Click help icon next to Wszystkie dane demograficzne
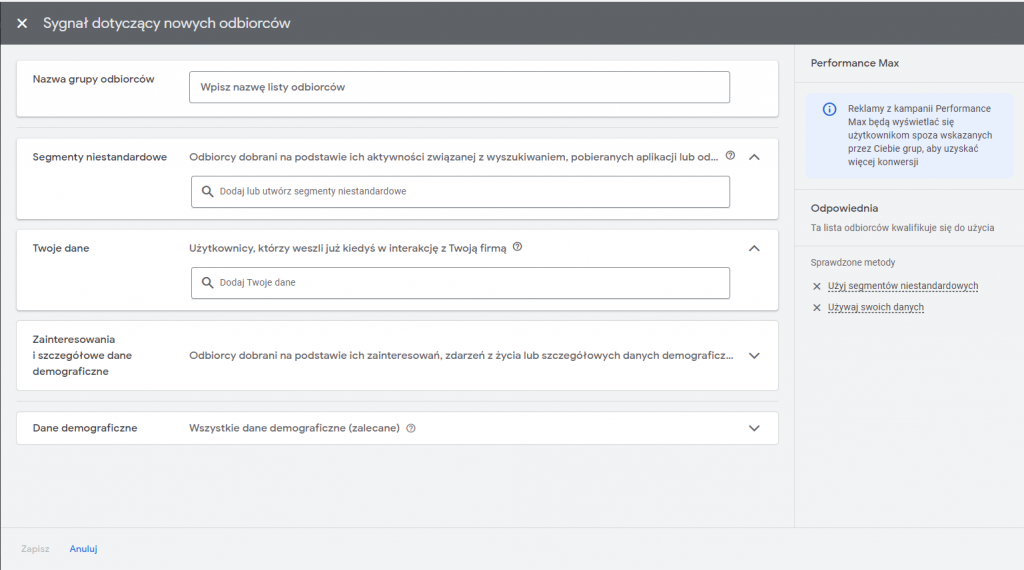The width and height of the screenshot is (1024, 570). [x=411, y=428]
